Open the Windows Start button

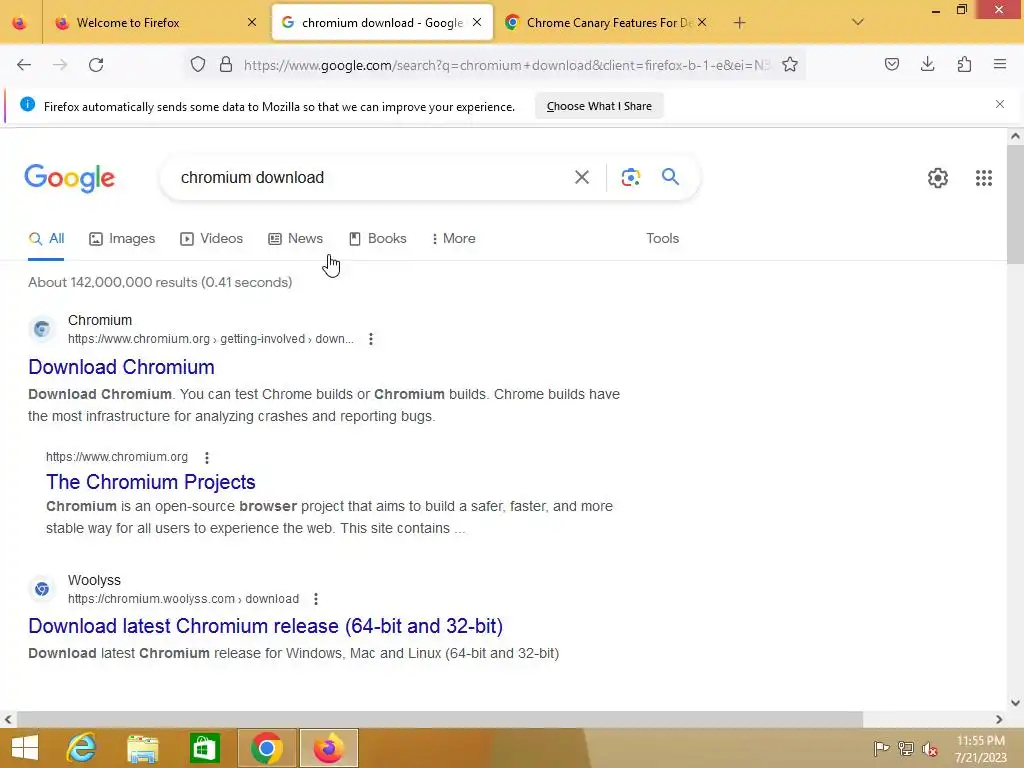coord(25,748)
